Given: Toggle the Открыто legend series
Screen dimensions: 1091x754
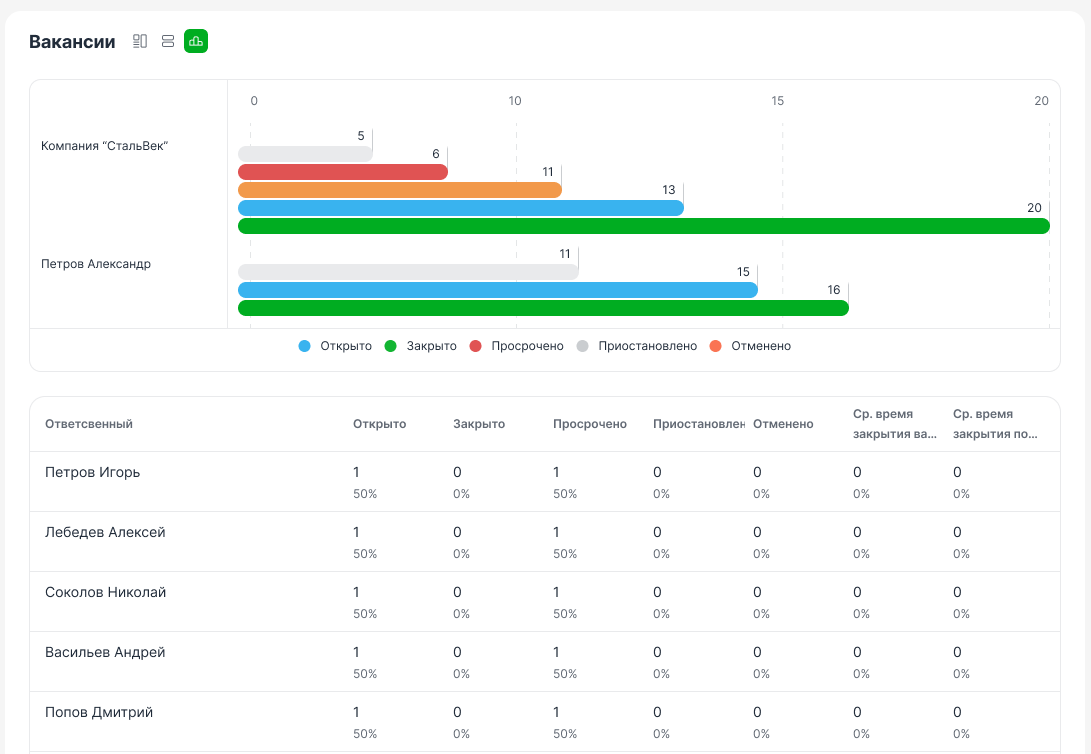Looking at the screenshot, I should 335,346.
